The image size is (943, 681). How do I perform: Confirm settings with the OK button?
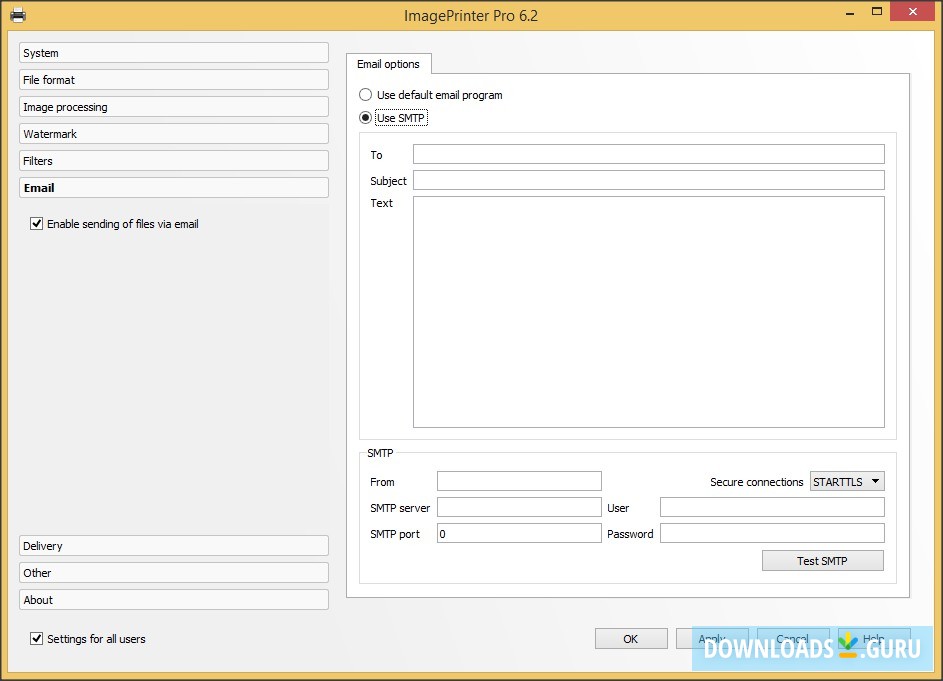coord(630,638)
